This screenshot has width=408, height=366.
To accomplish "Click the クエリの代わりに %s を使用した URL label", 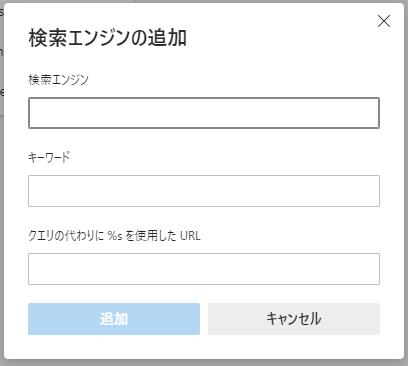I will 114,236.
